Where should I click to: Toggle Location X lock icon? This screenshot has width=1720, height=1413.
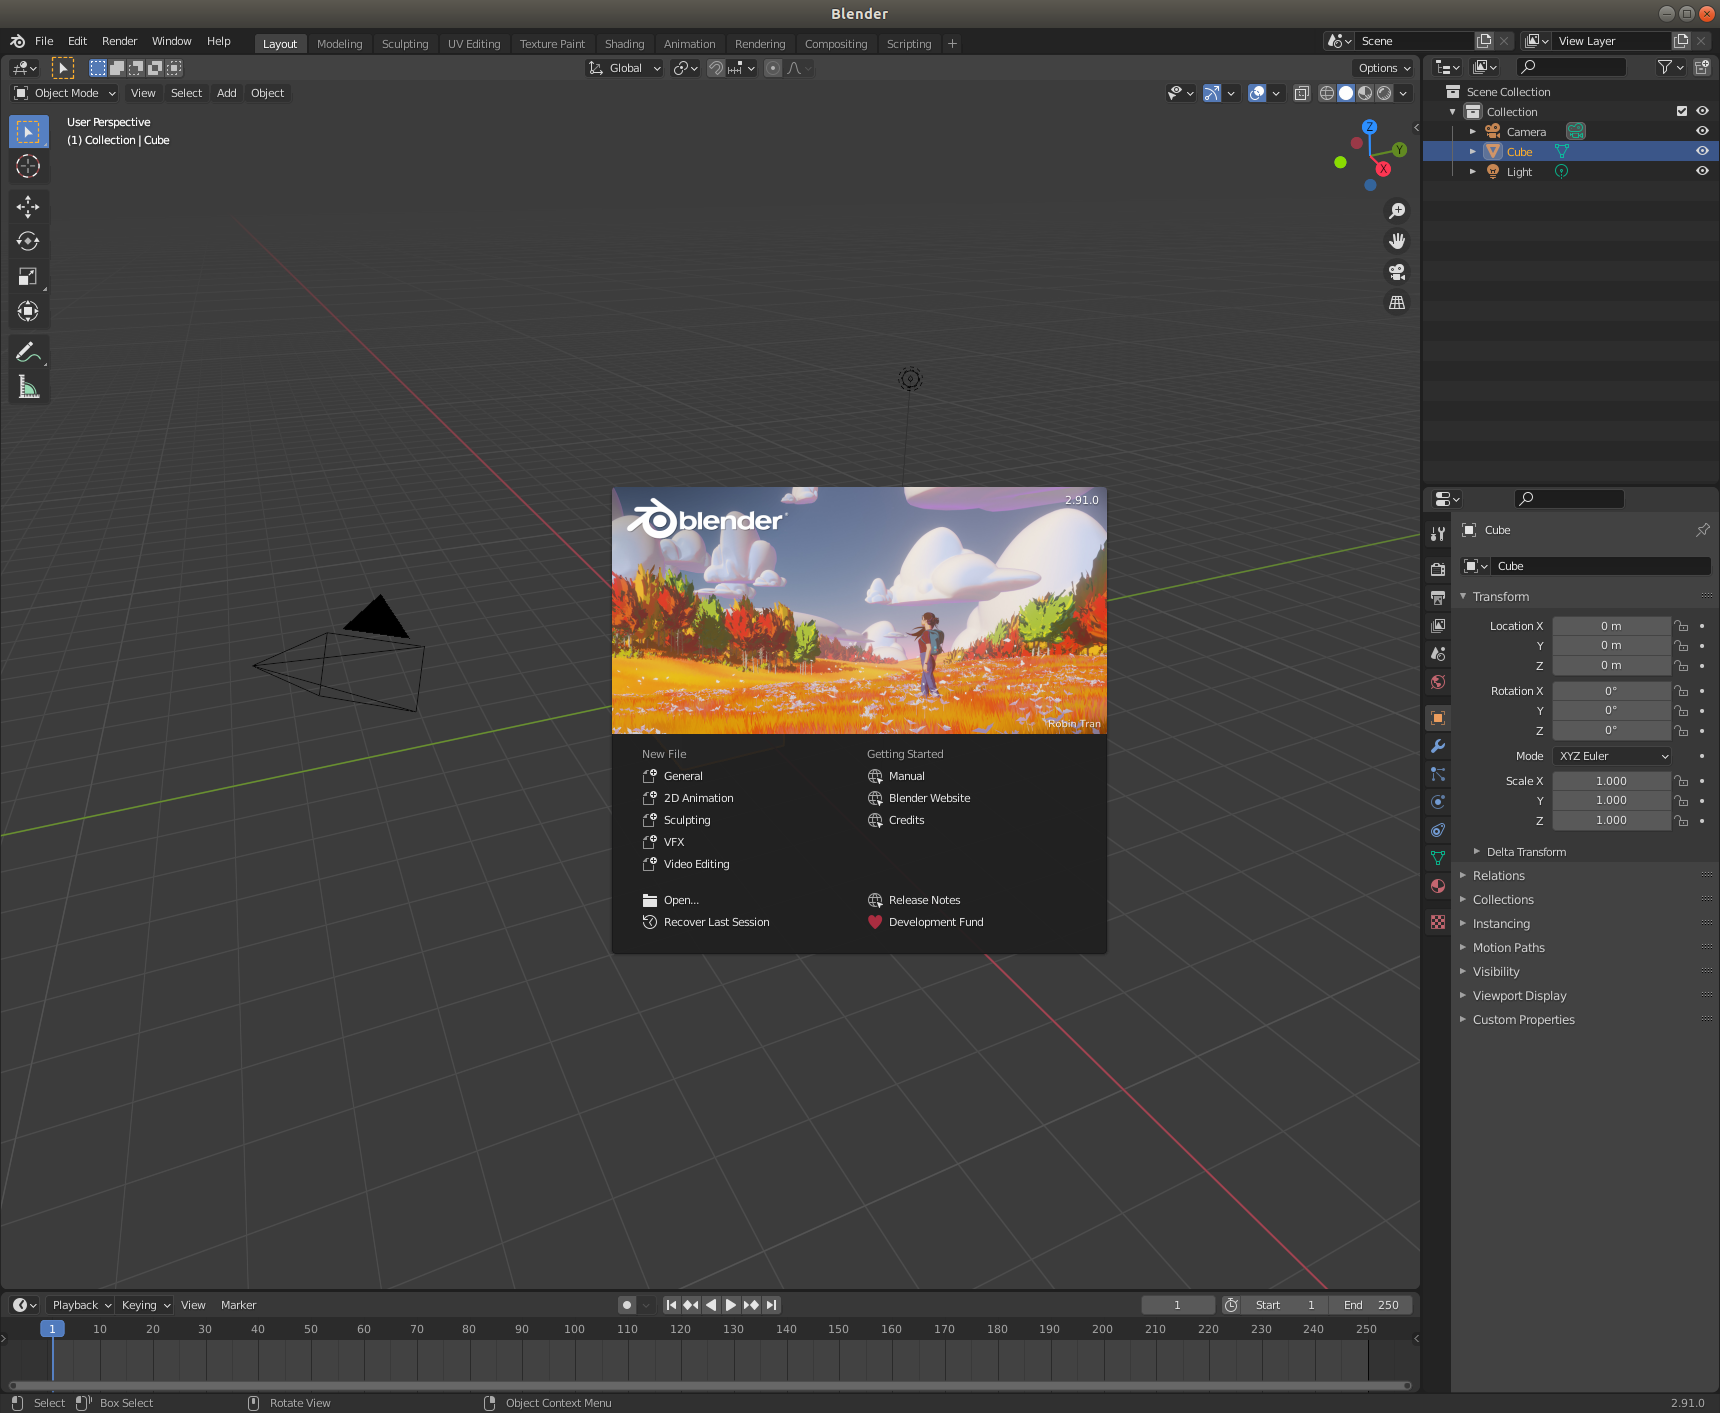pos(1682,626)
